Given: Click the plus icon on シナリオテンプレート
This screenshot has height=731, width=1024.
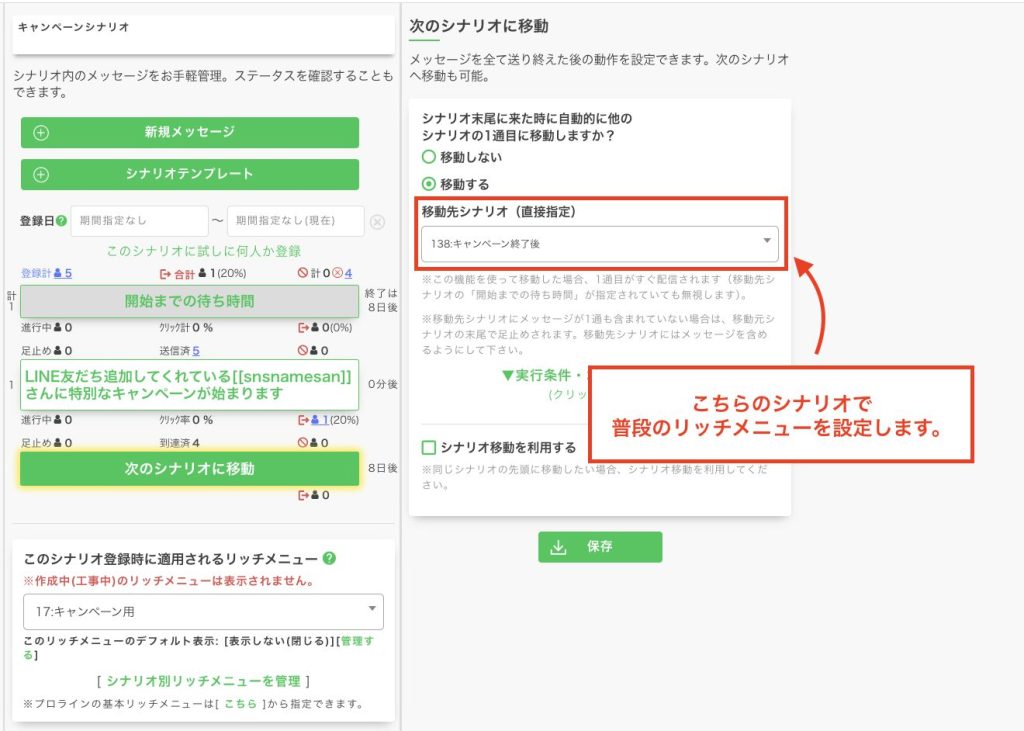Looking at the screenshot, I should coord(41,175).
